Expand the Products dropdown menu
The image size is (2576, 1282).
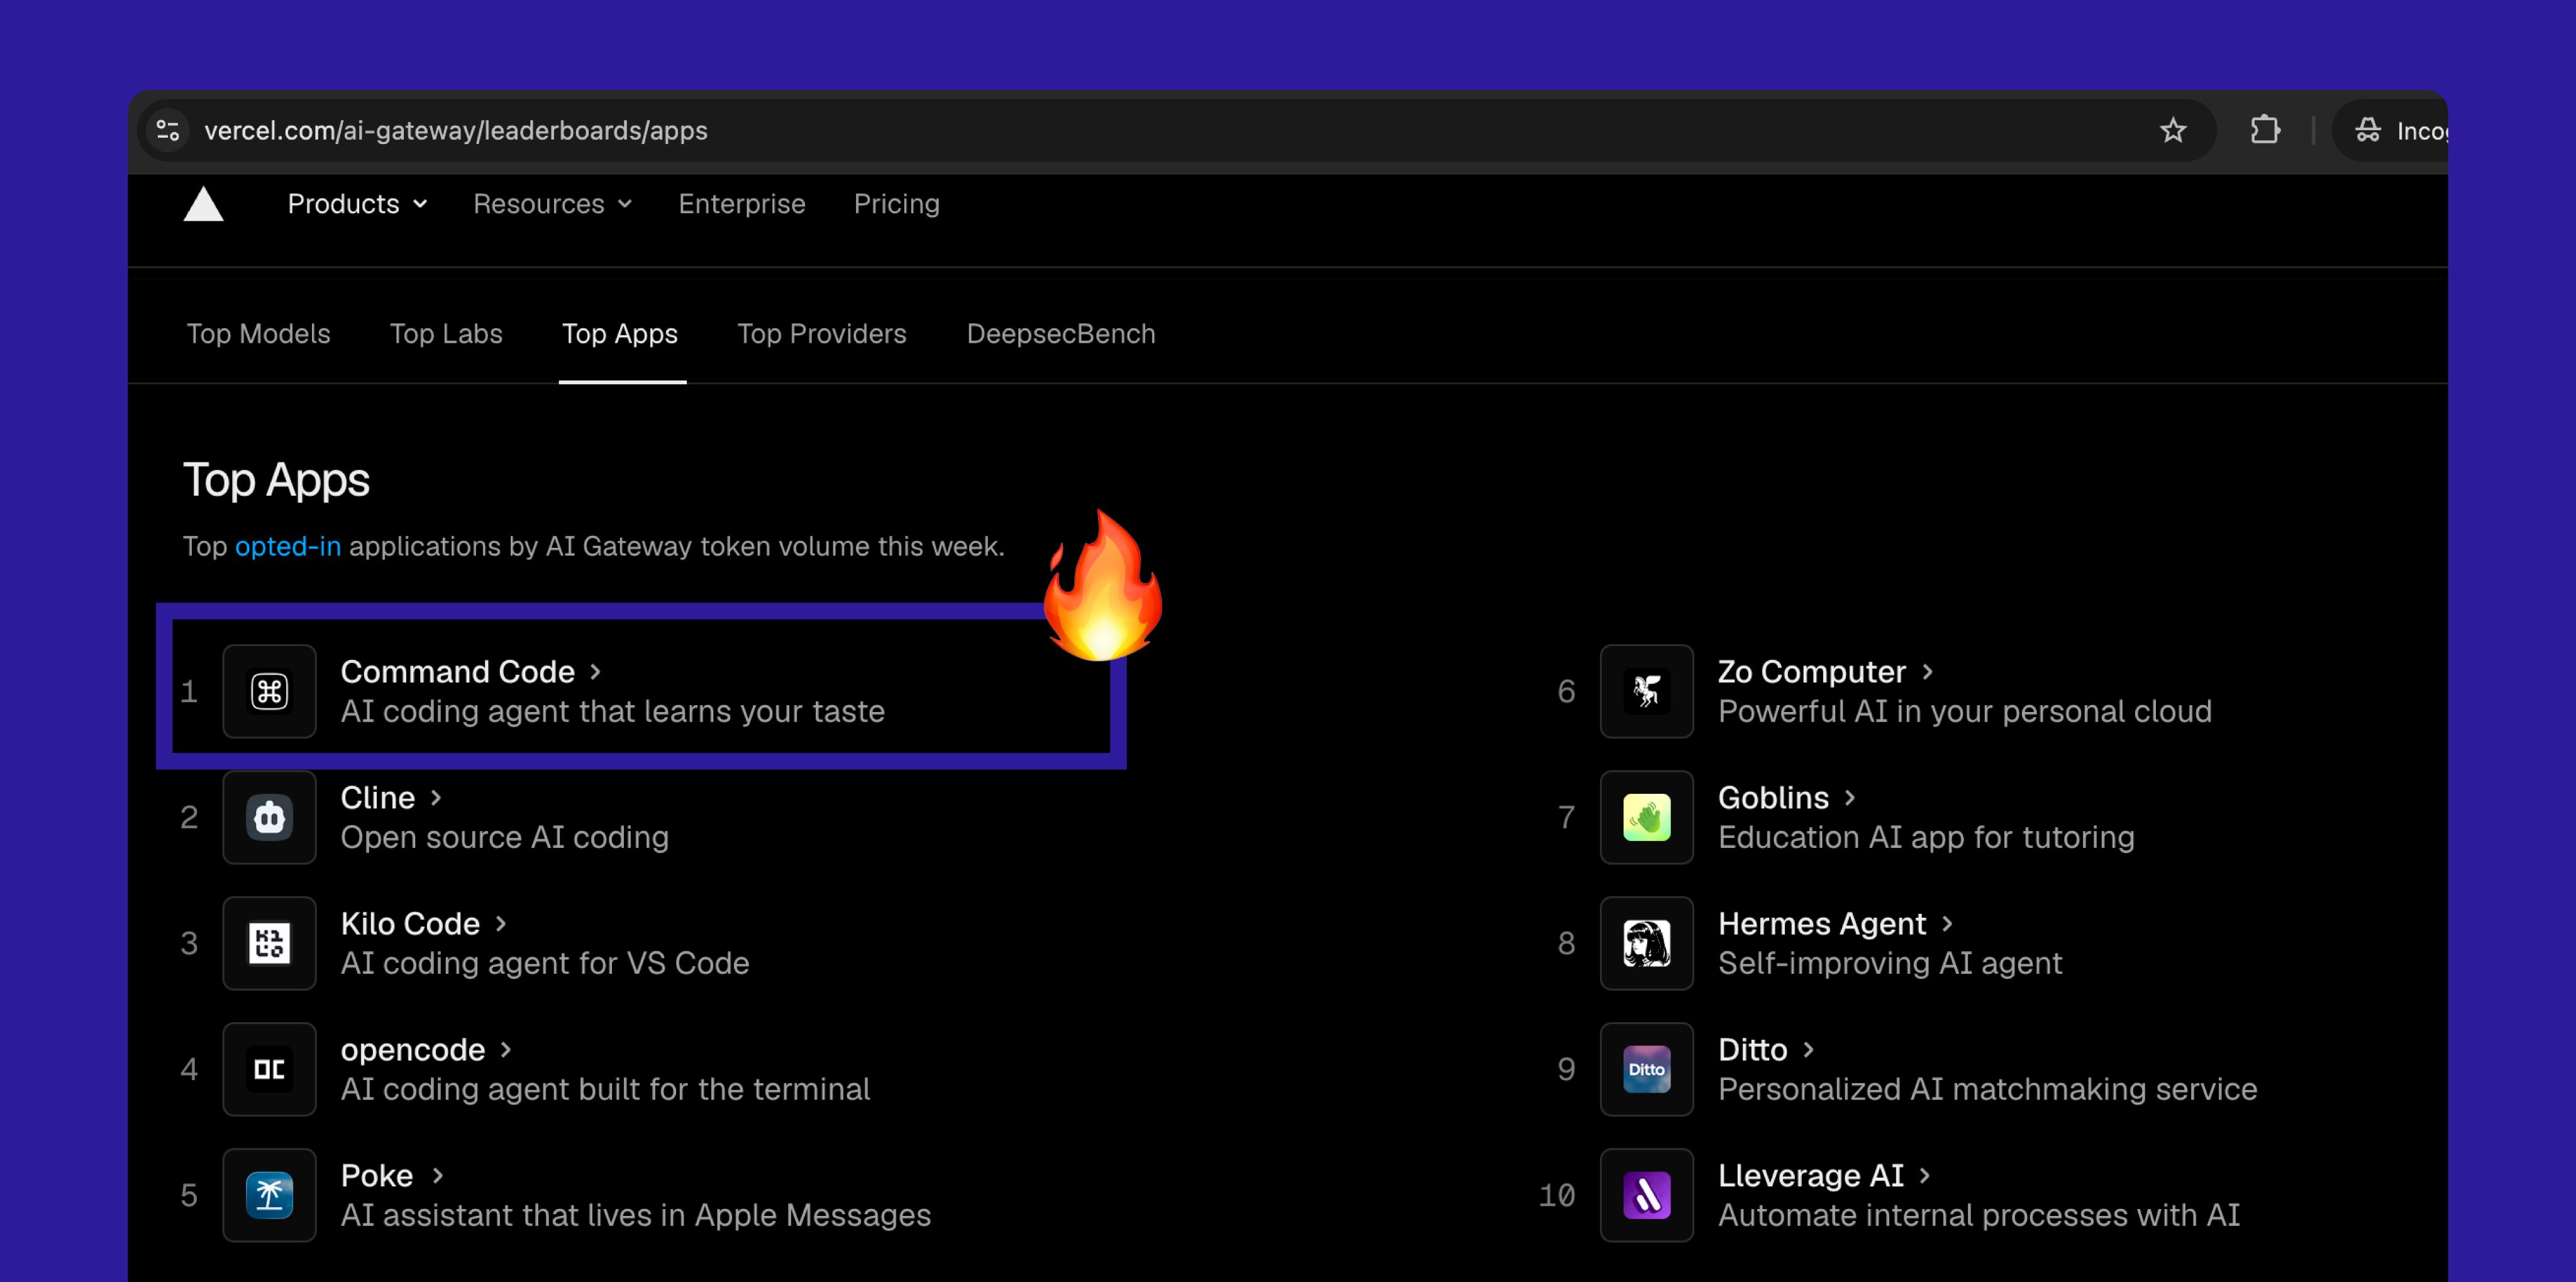coord(358,204)
